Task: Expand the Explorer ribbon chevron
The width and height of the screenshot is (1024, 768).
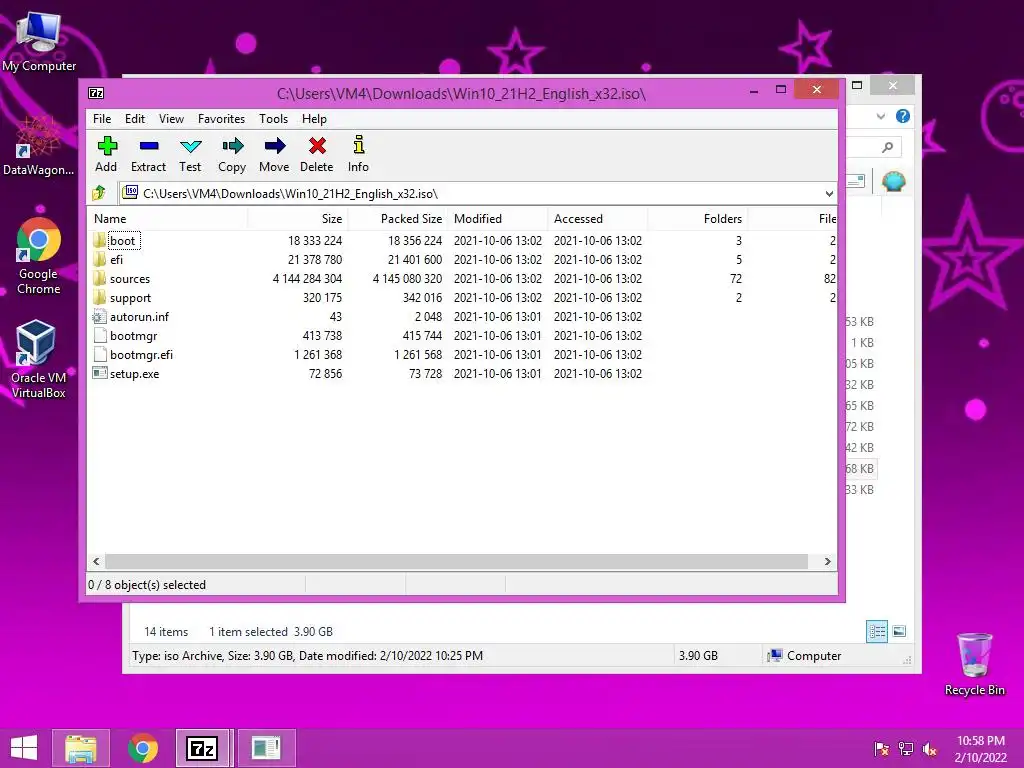Action: click(x=880, y=116)
